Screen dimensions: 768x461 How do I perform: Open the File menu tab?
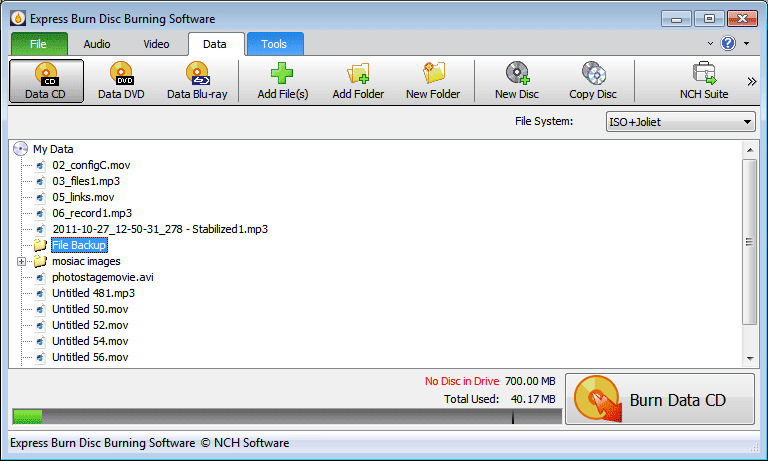(39, 44)
